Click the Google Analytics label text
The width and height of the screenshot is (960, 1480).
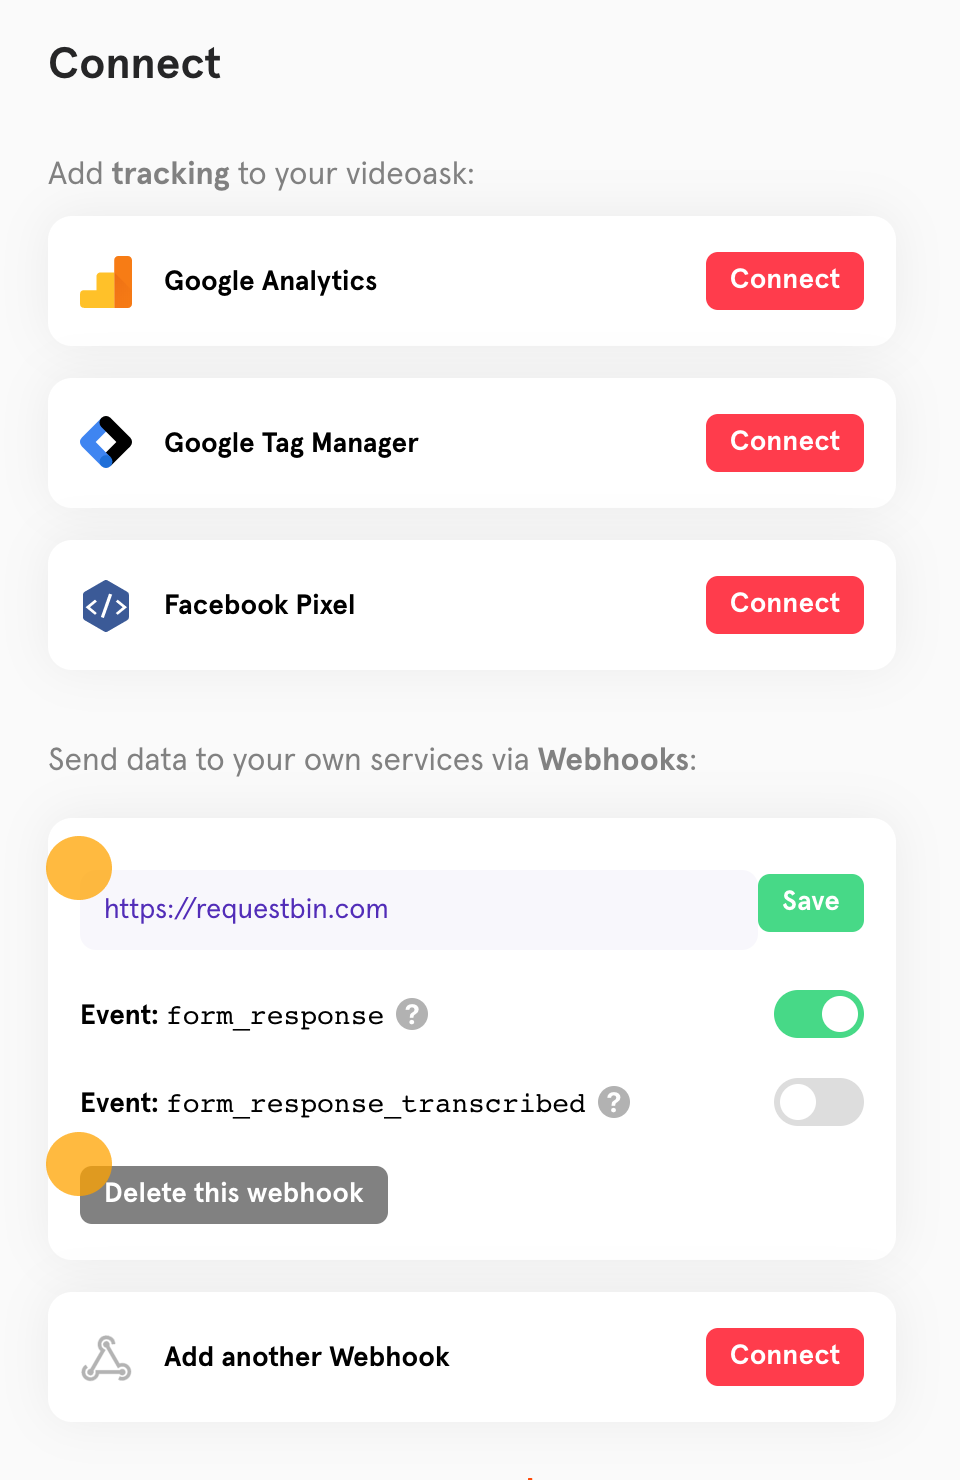pos(271,282)
